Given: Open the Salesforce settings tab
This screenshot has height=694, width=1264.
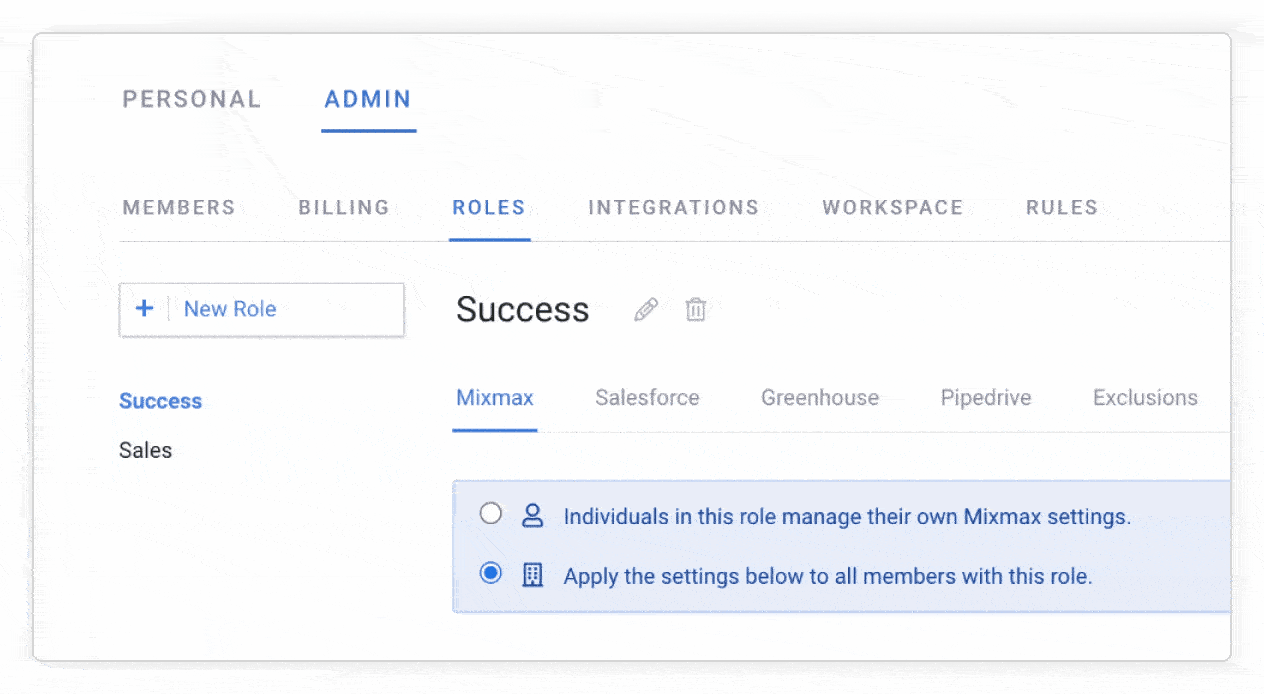Looking at the screenshot, I should coord(647,397).
